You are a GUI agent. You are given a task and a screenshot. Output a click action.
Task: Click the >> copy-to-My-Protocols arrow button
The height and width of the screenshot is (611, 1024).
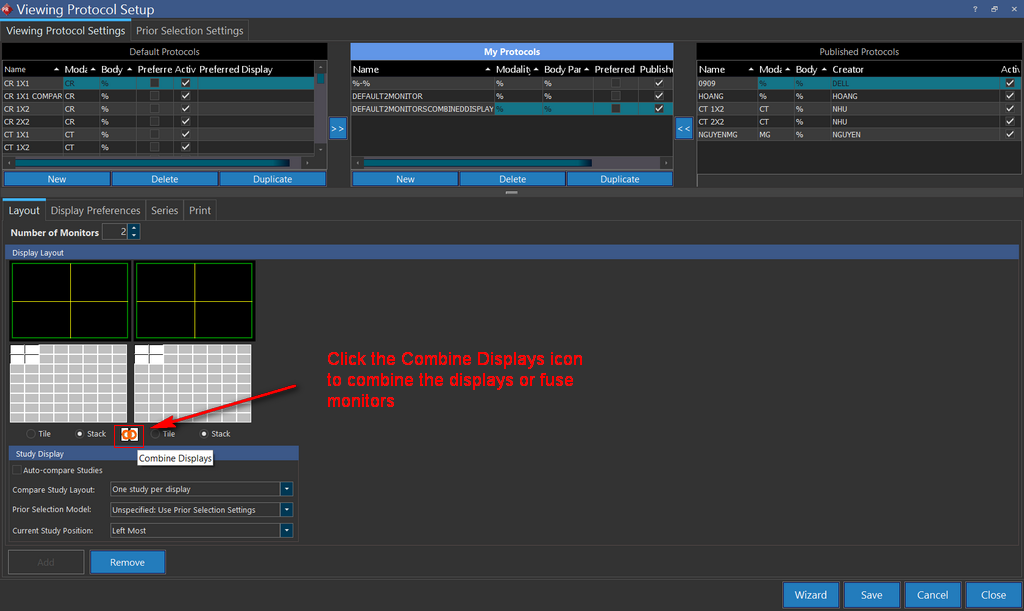pos(337,128)
